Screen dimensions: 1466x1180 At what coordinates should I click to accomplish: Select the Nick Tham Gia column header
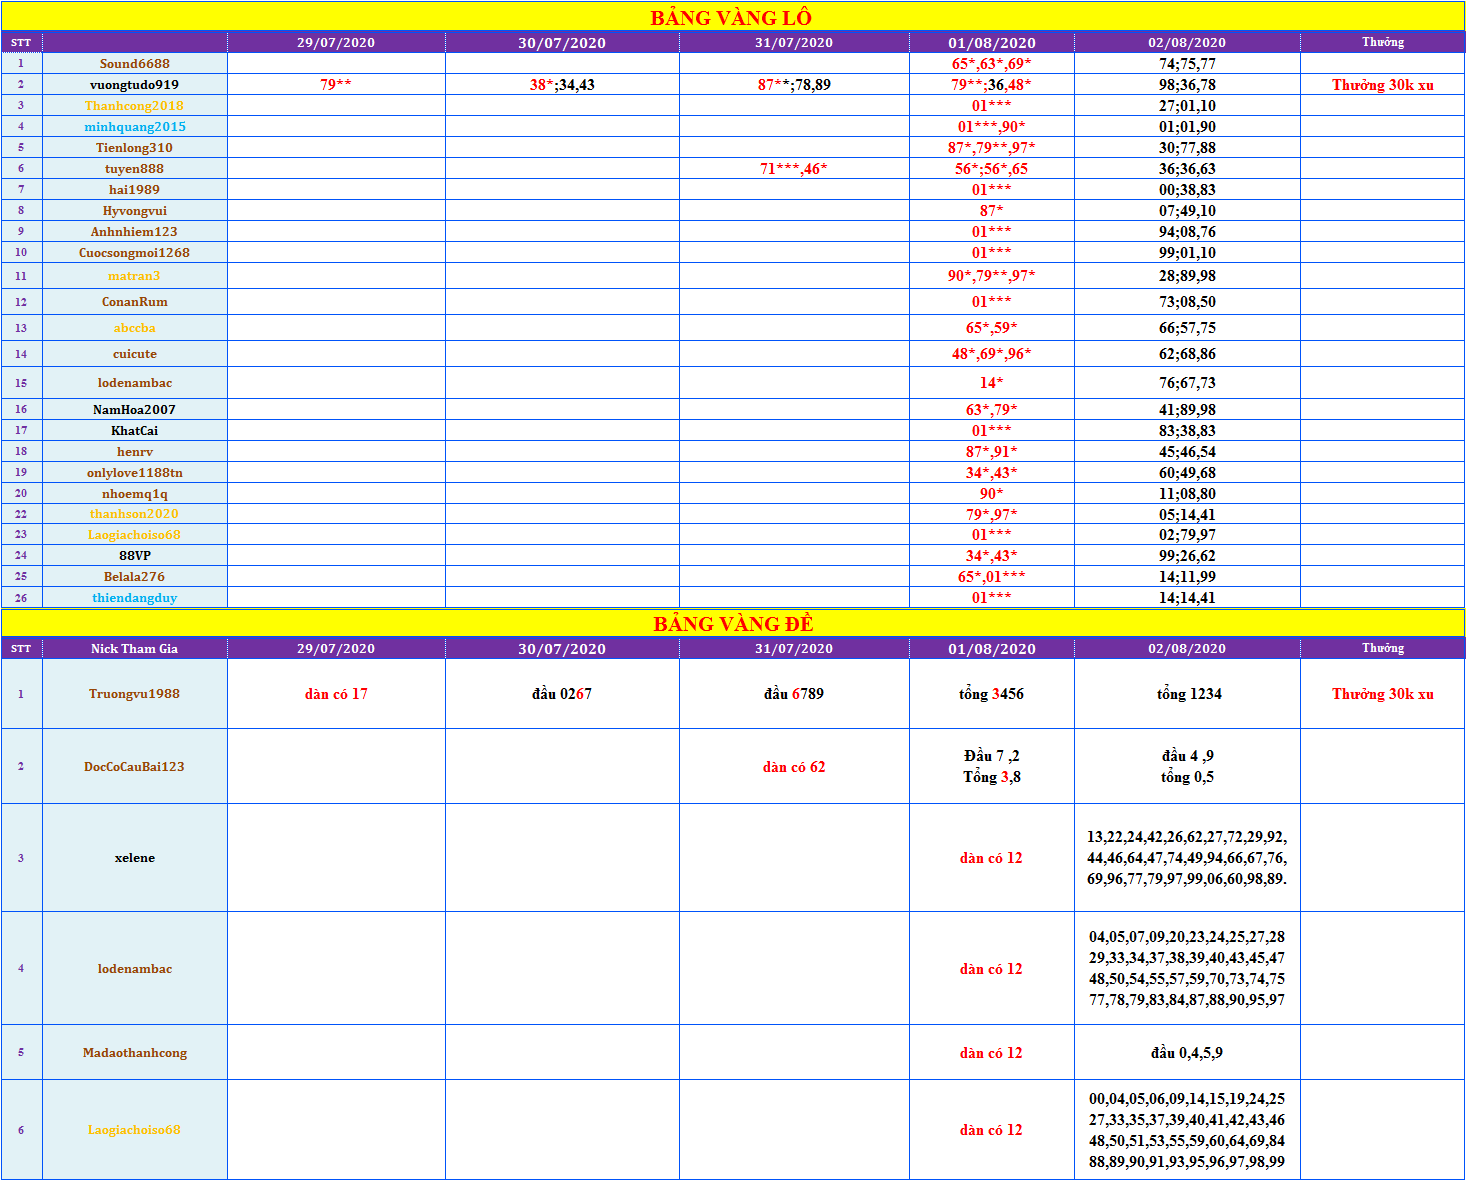(134, 649)
